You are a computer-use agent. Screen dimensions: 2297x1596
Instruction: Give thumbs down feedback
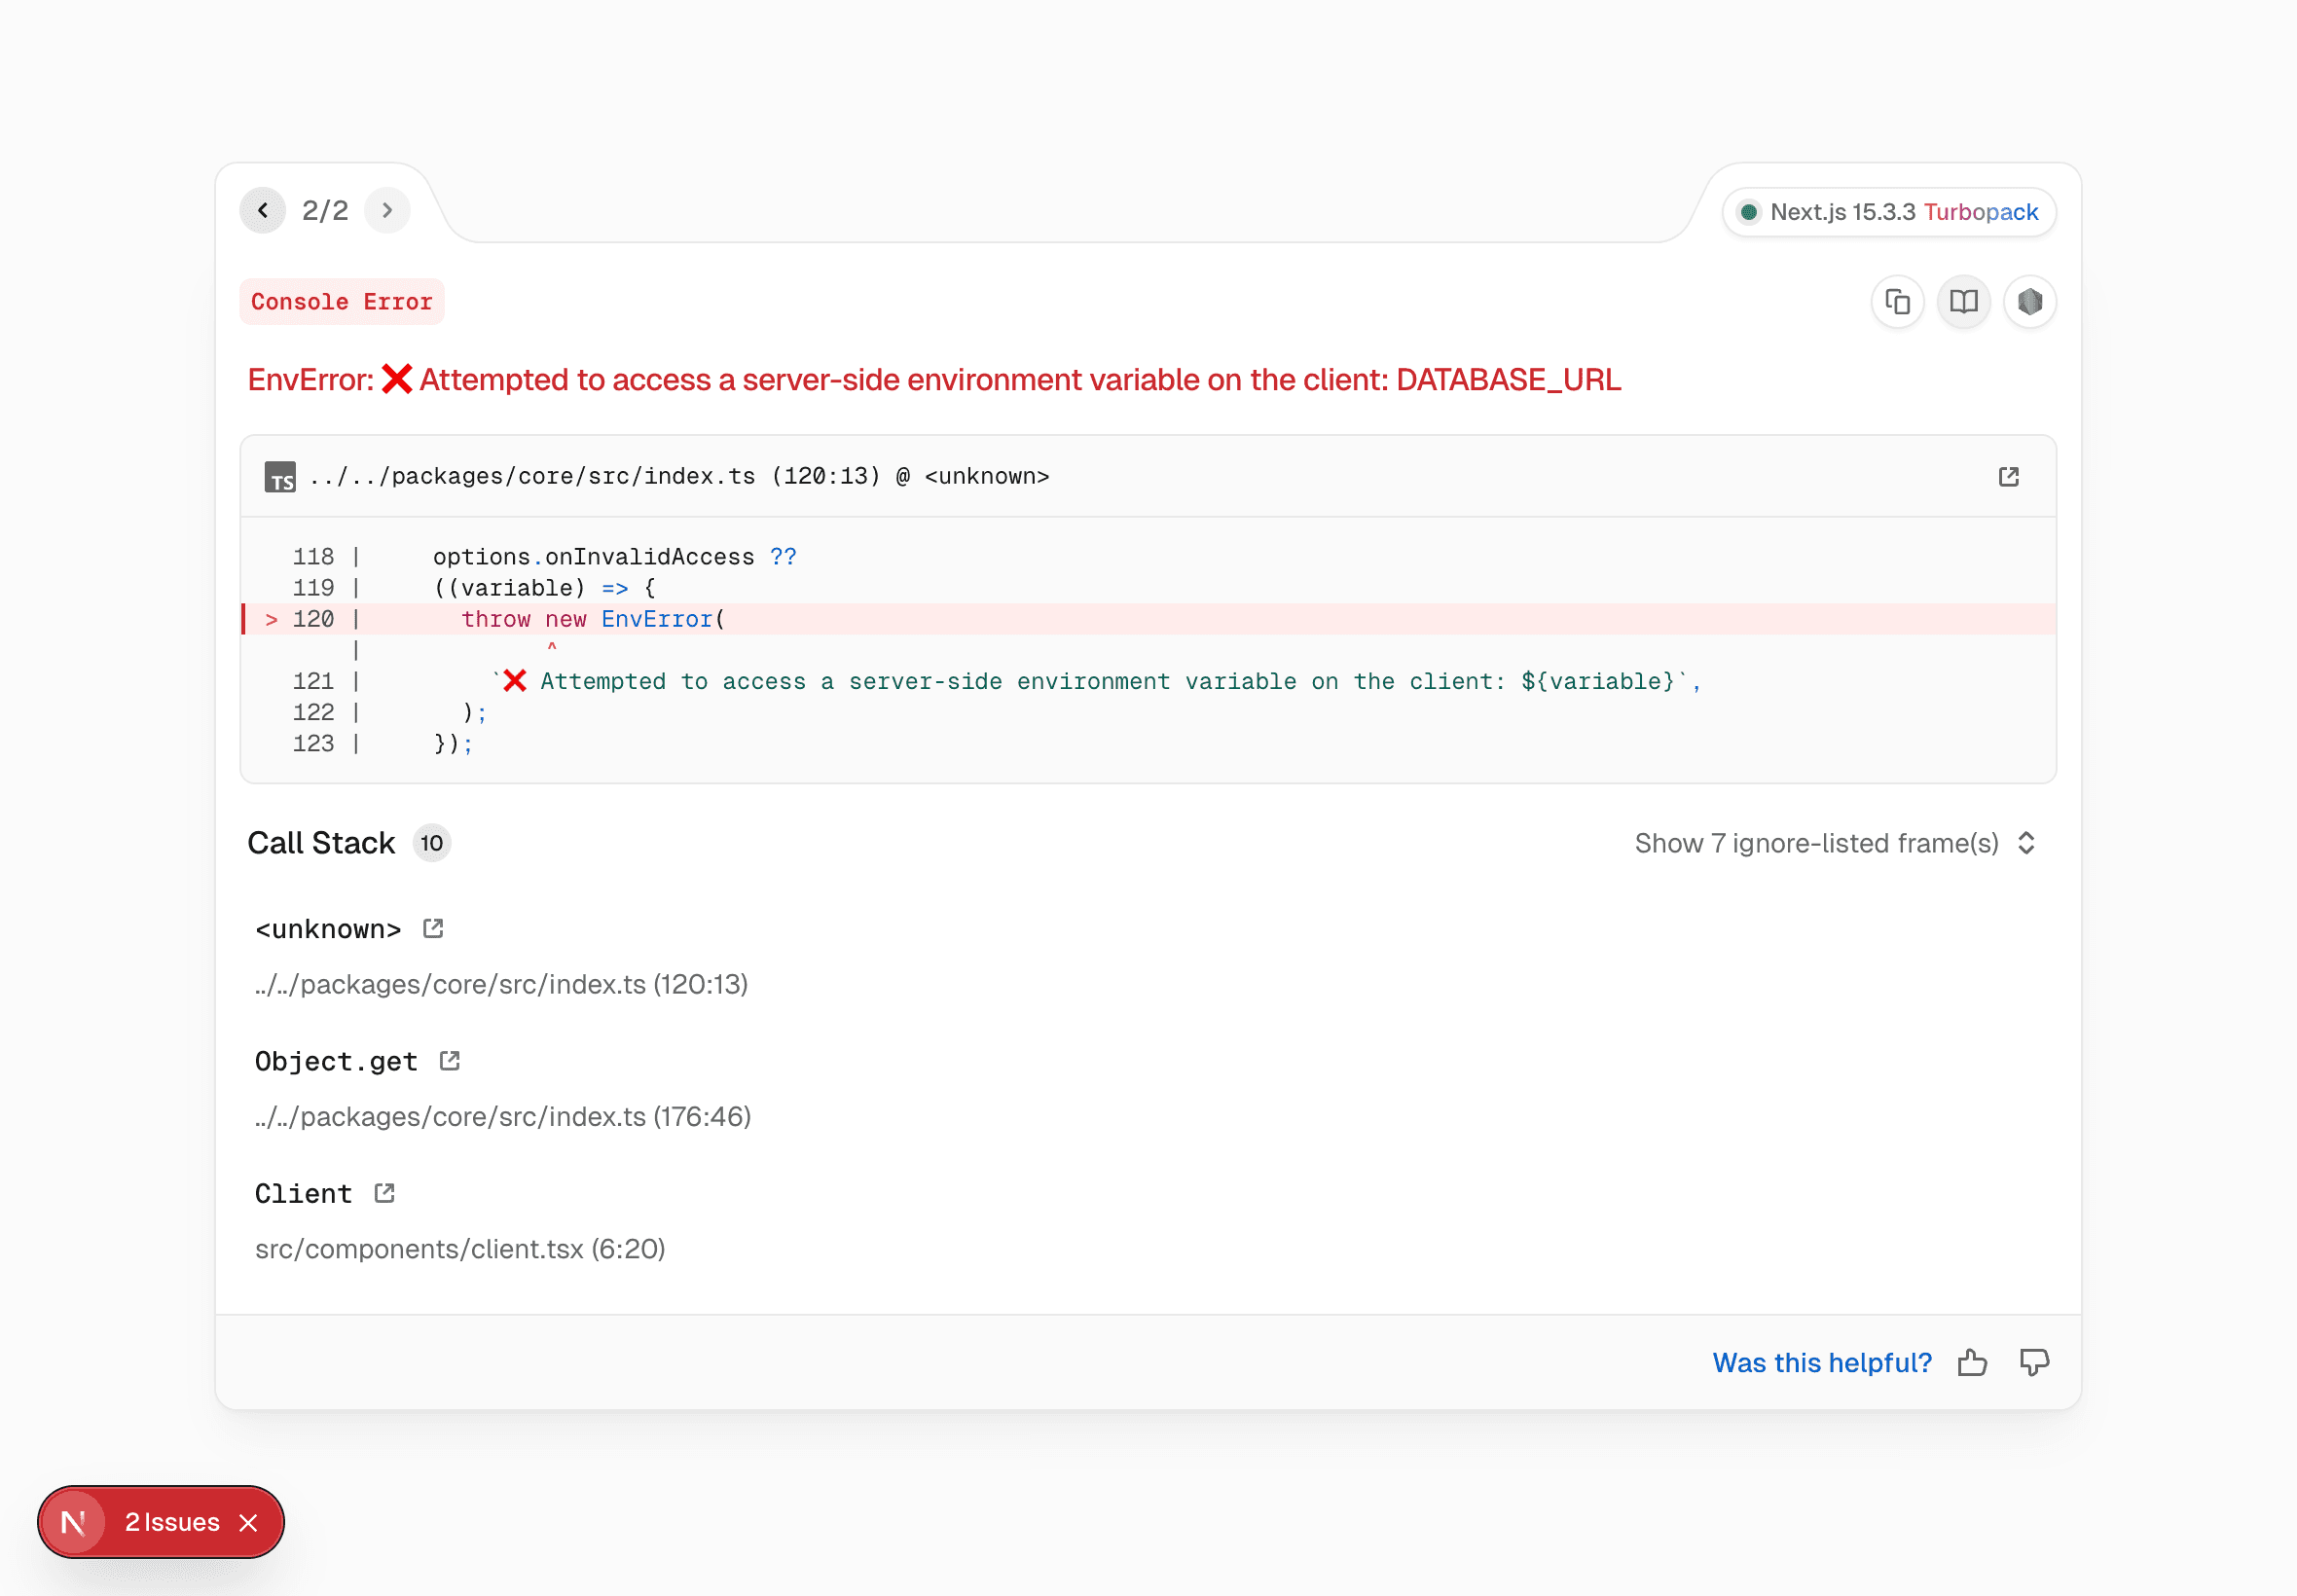click(x=2034, y=1362)
